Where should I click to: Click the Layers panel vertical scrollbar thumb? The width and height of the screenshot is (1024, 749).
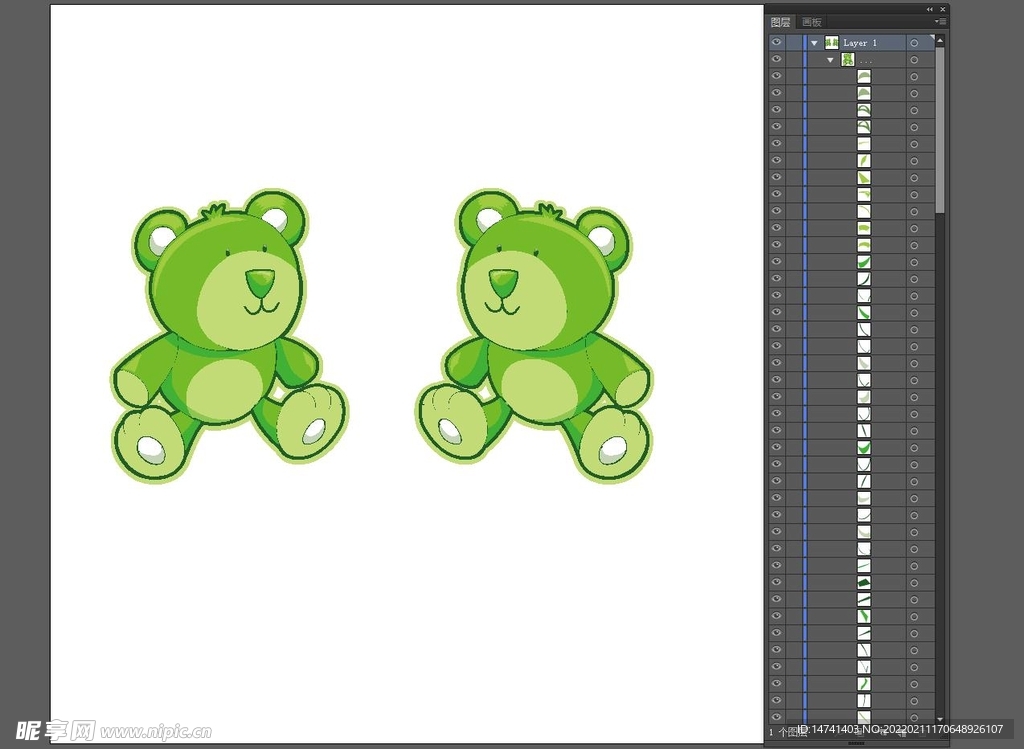[940, 130]
